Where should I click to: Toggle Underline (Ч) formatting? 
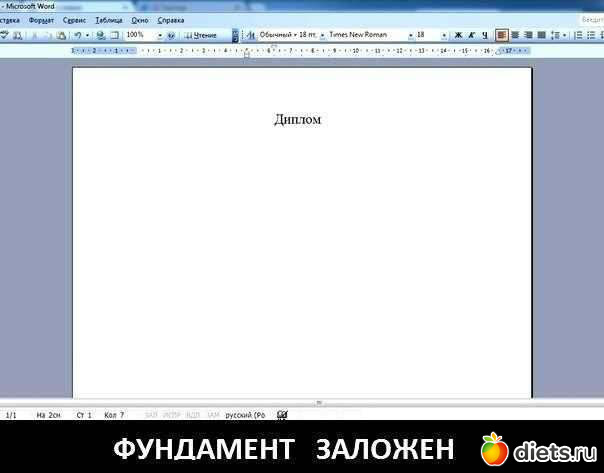click(x=485, y=35)
